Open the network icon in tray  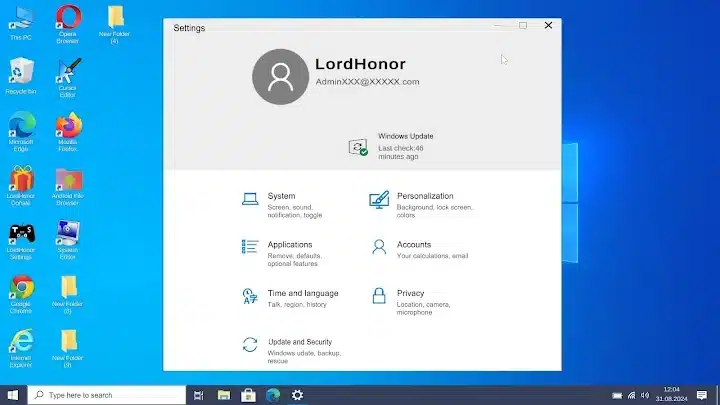(631, 395)
